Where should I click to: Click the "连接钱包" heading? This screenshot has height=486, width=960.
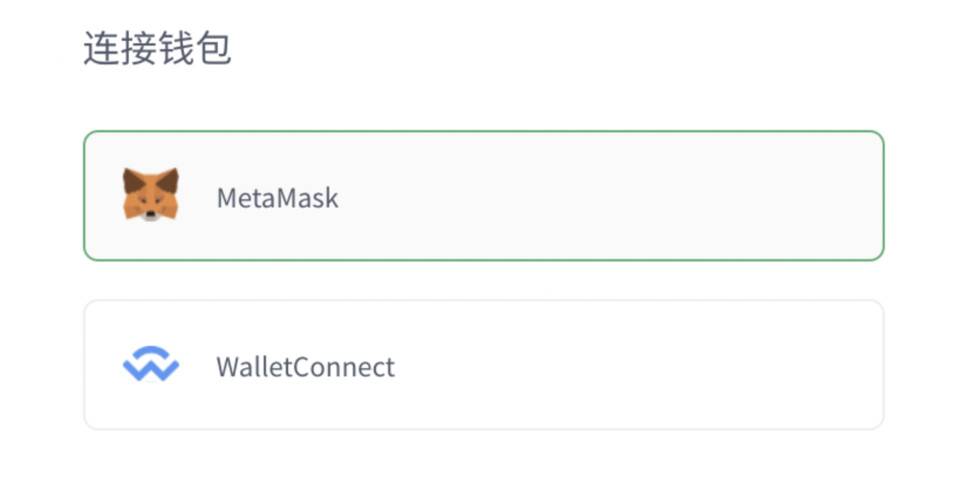[x=157, y=48]
